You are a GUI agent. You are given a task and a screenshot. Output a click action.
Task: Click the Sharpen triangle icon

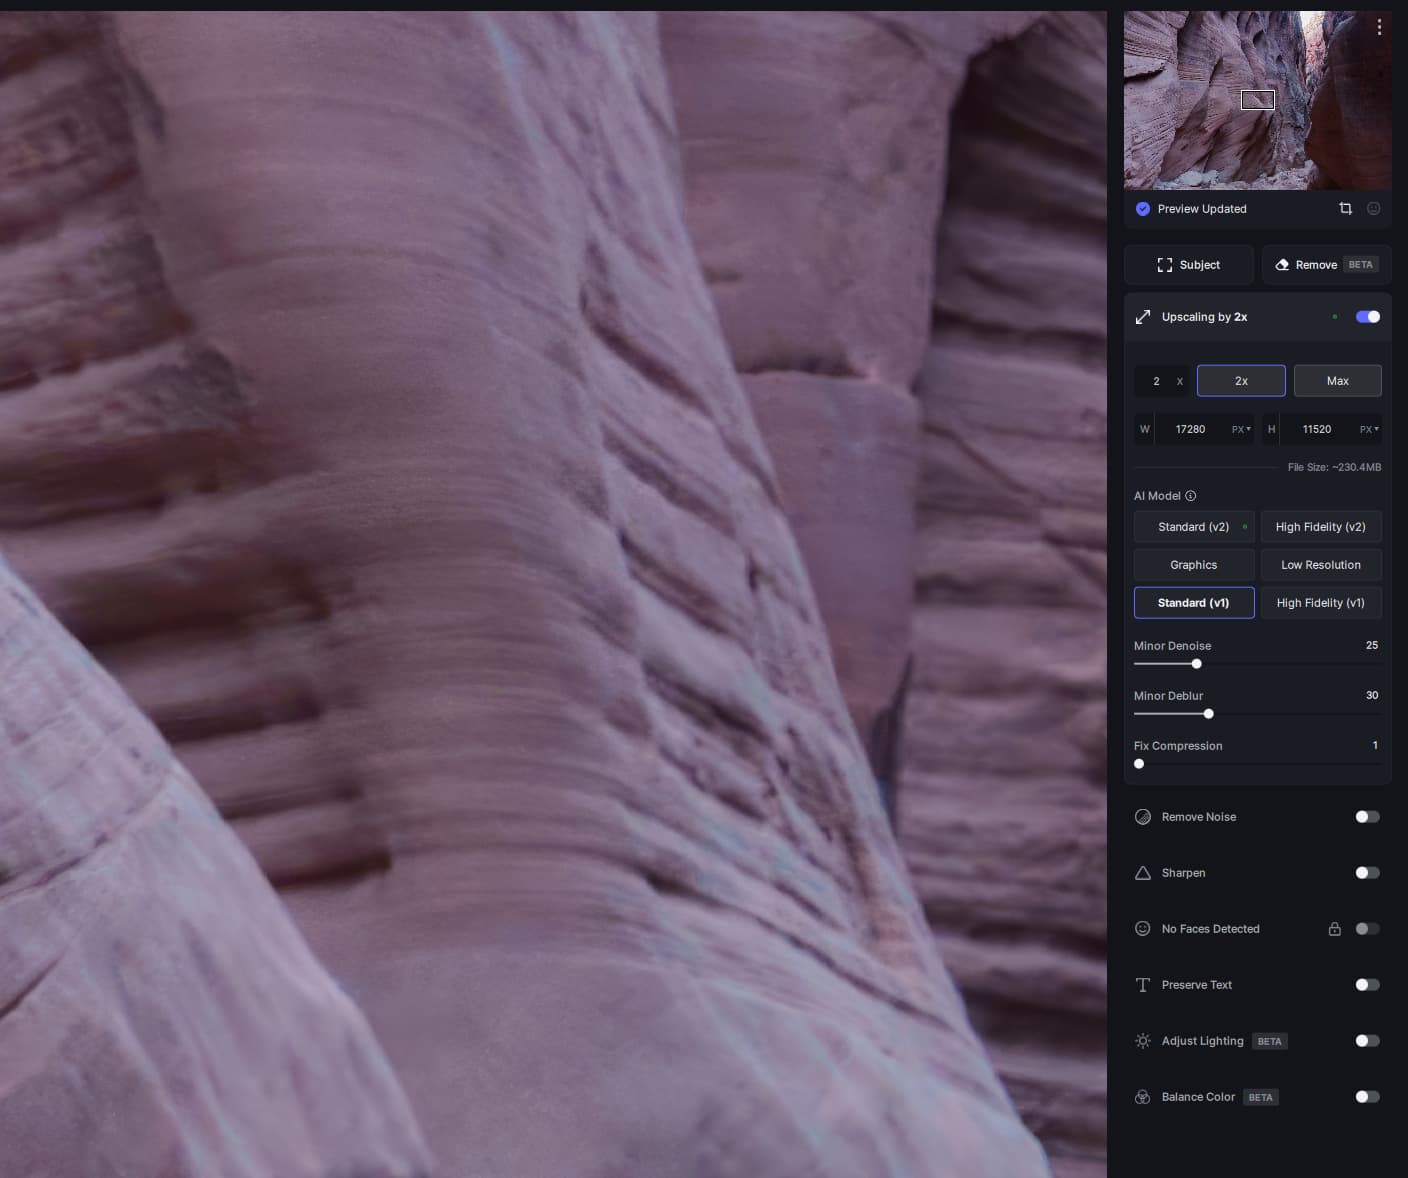pyautogui.click(x=1143, y=873)
